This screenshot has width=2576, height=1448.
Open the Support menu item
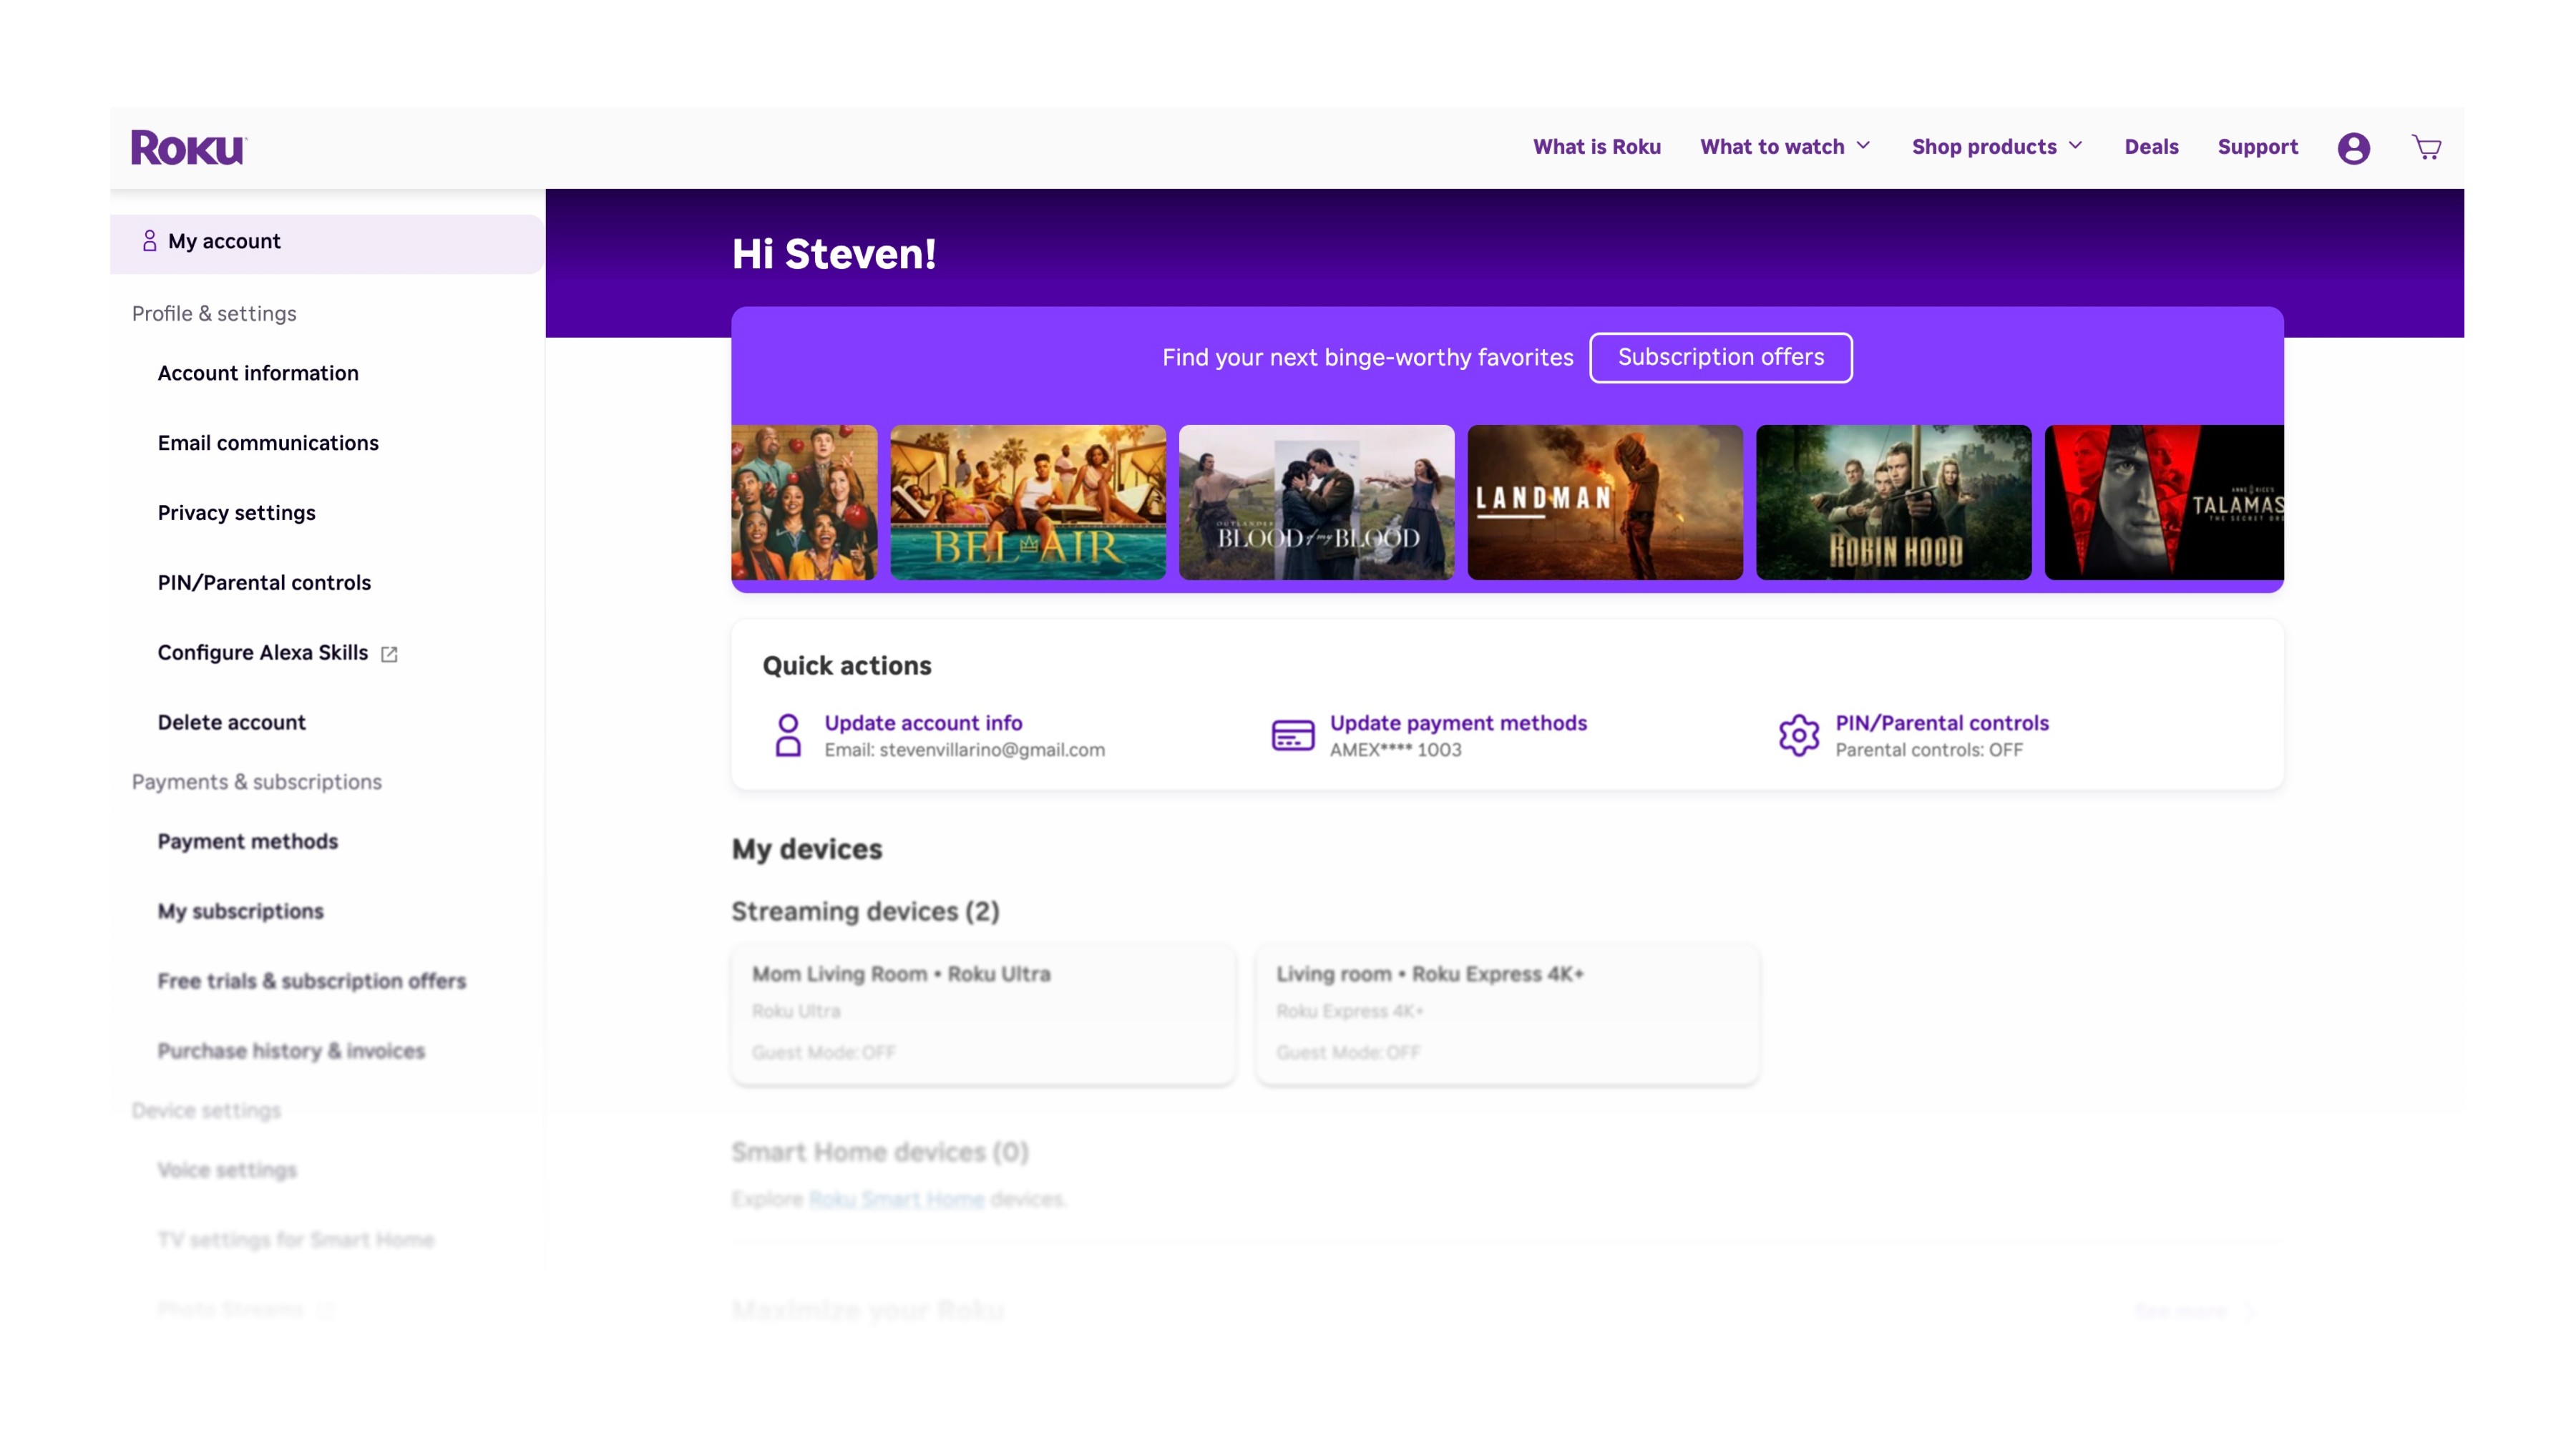pyautogui.click(x=2257, y=147)
